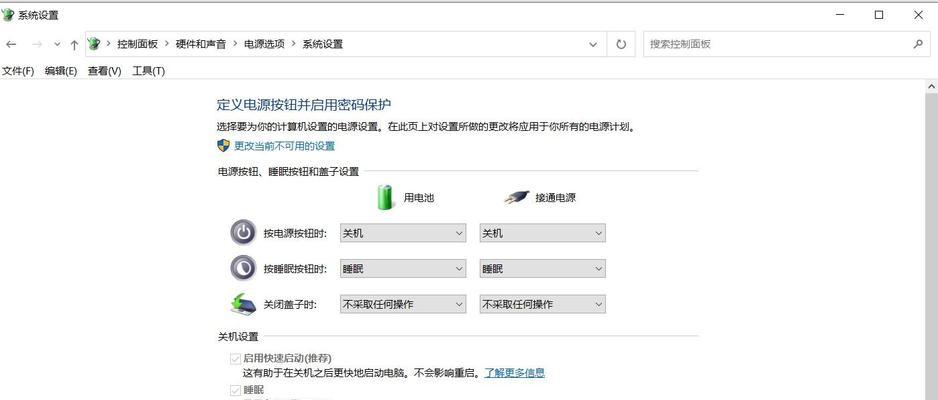Navigate to 电源选项 in breadcrumb
938x400 pixels.
(264, 44)
